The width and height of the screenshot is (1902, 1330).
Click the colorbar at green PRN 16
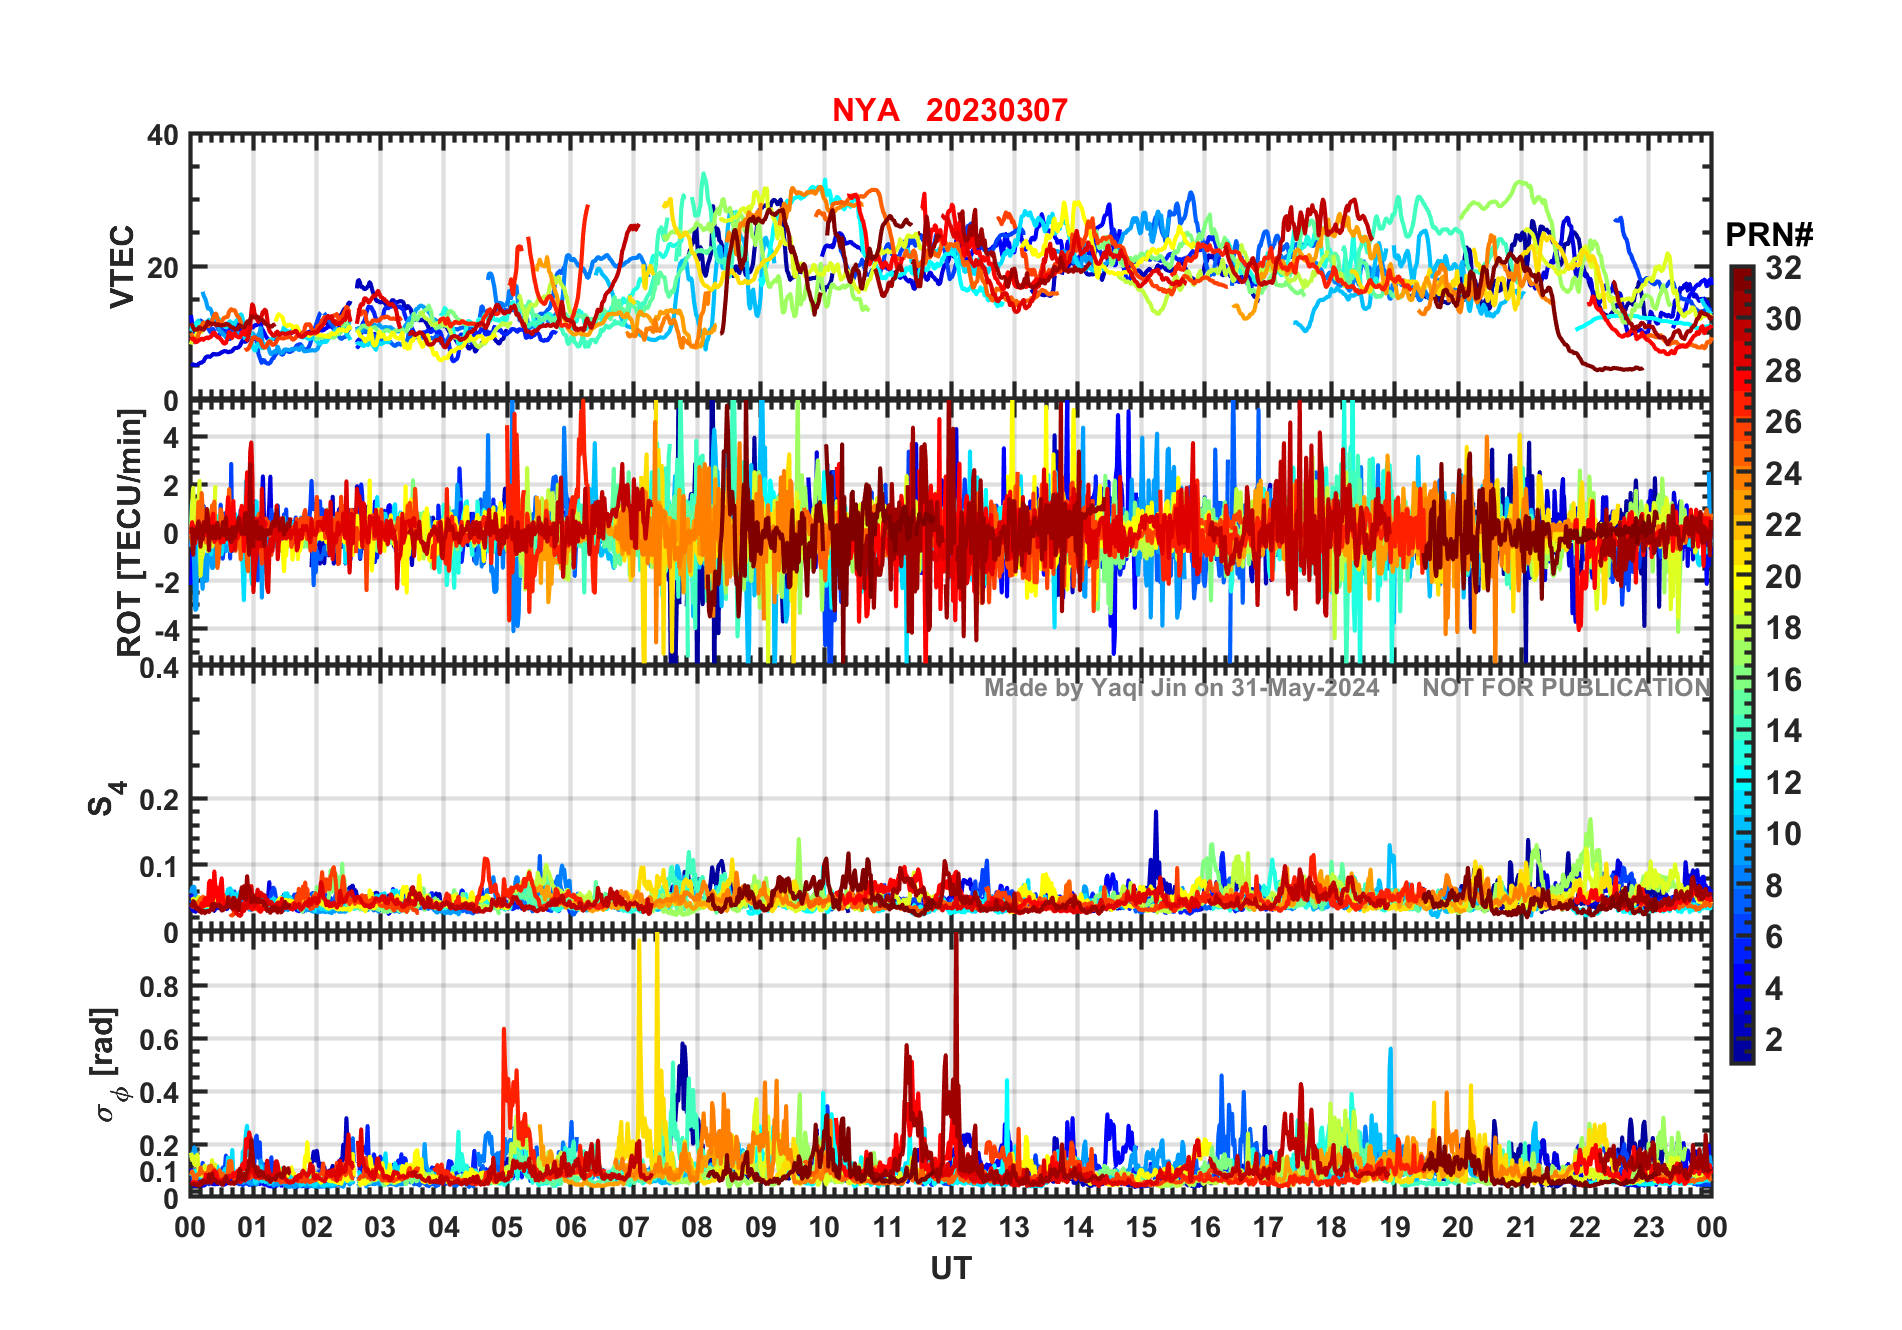tap(1742, 680)
